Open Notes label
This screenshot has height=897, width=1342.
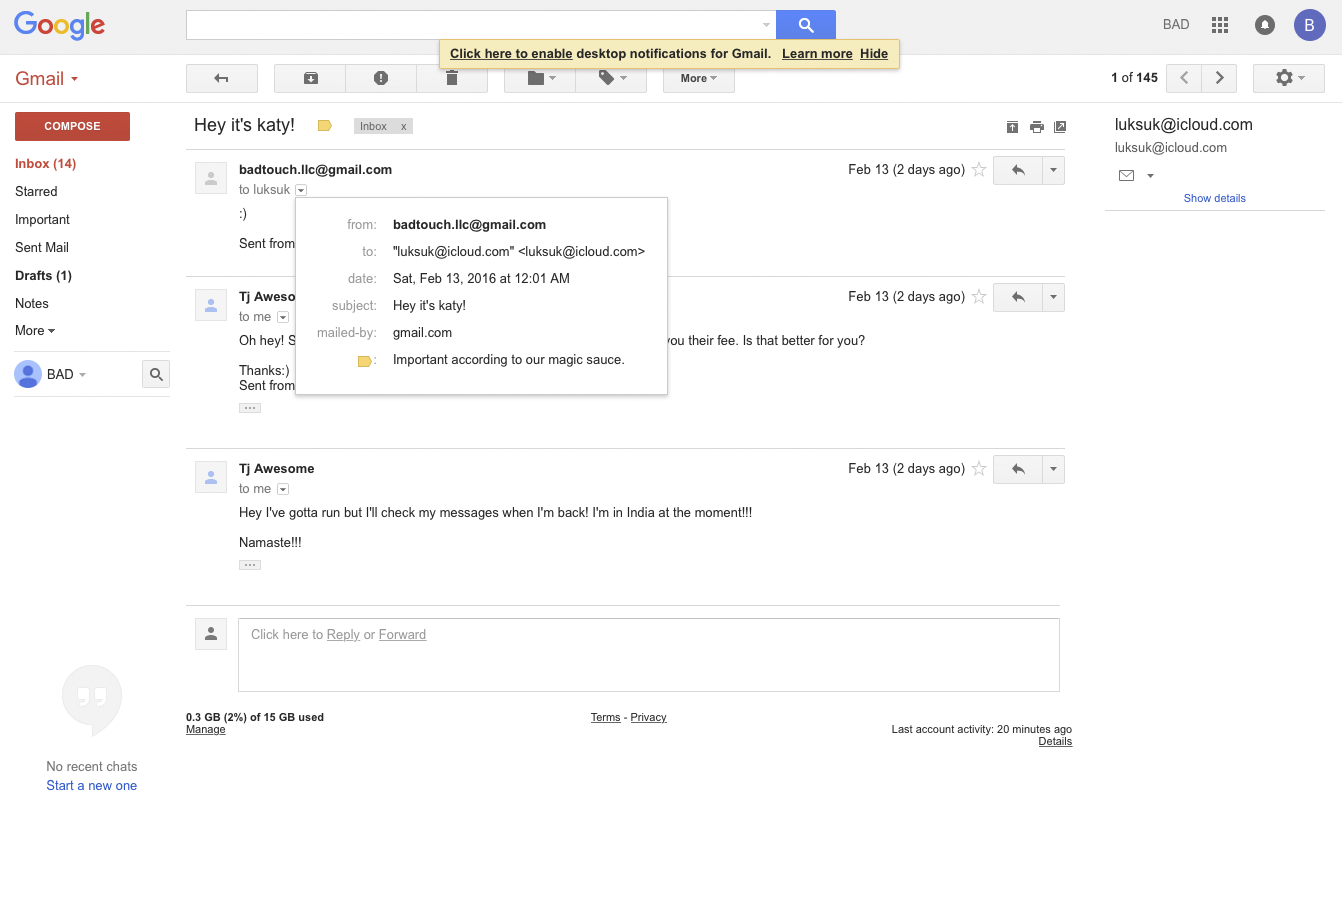32,304
